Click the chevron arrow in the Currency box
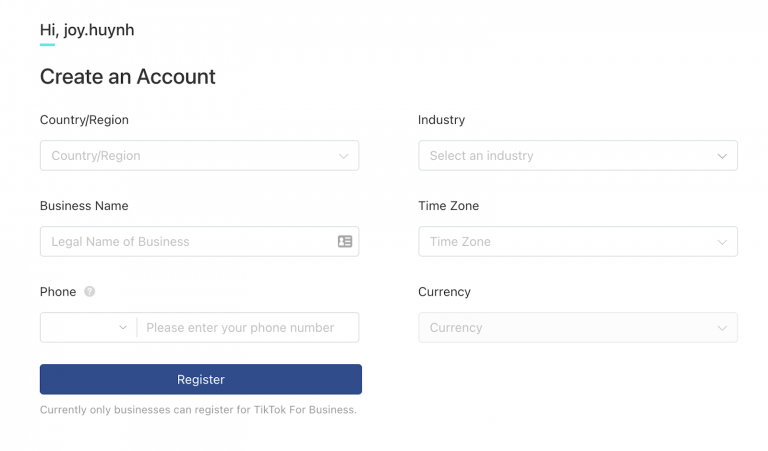Viewport: 768px width, 451px height. tap(722, 328)
